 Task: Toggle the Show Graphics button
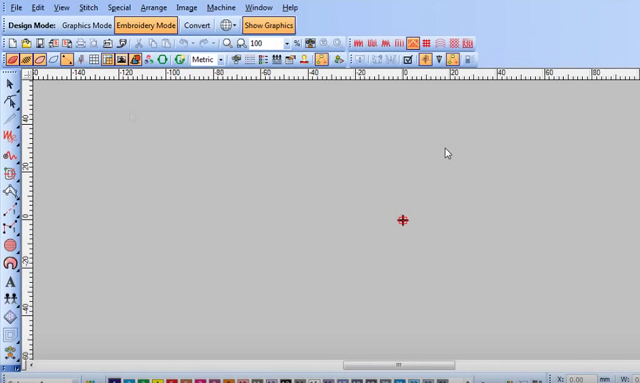pyautogui.click(x=269, y=25)
